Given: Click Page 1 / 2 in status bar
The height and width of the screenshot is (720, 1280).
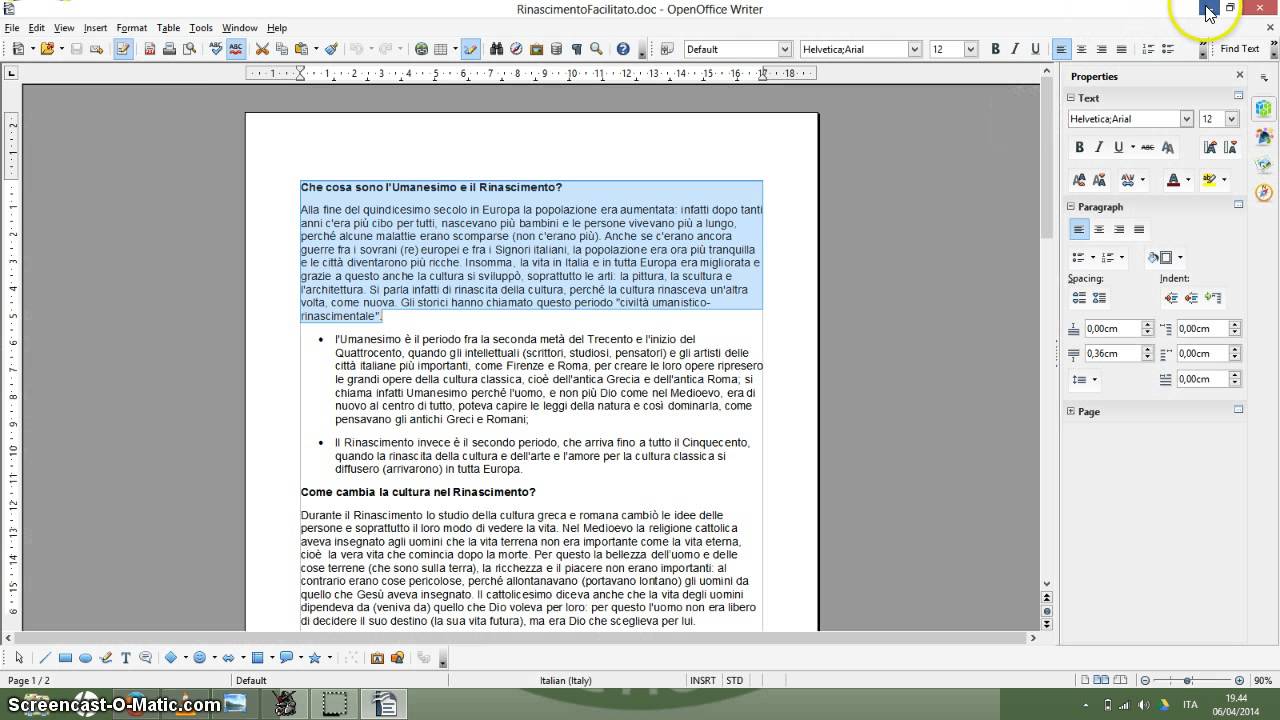Looking at the screenshot, I should tap(29, 681).
